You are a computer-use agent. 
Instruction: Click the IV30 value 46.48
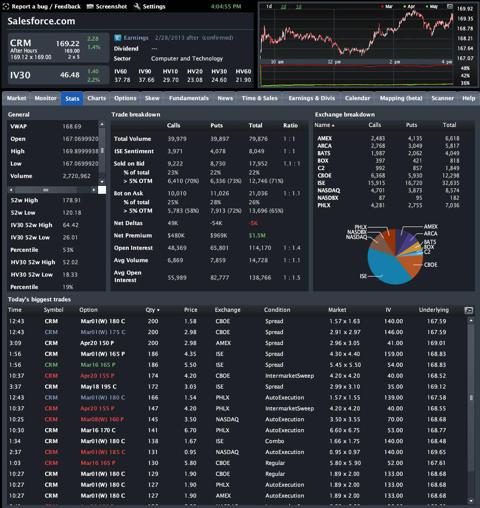tap(70, 75)
